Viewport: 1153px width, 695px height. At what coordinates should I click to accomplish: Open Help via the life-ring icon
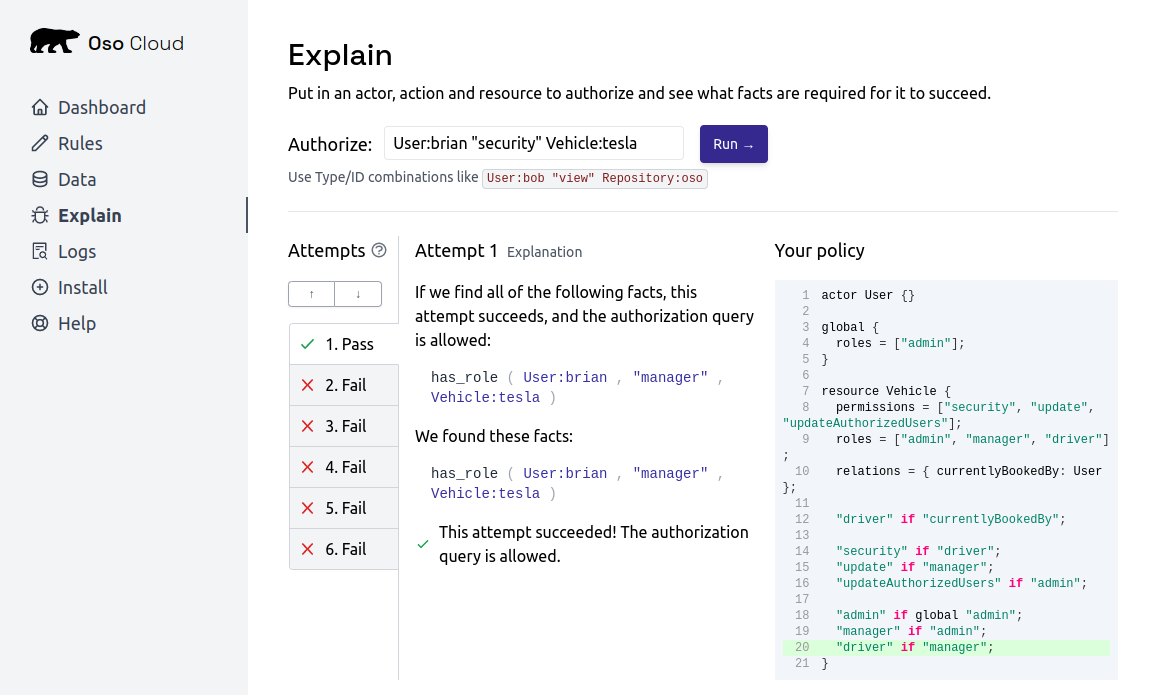click(x=39, y=323)
